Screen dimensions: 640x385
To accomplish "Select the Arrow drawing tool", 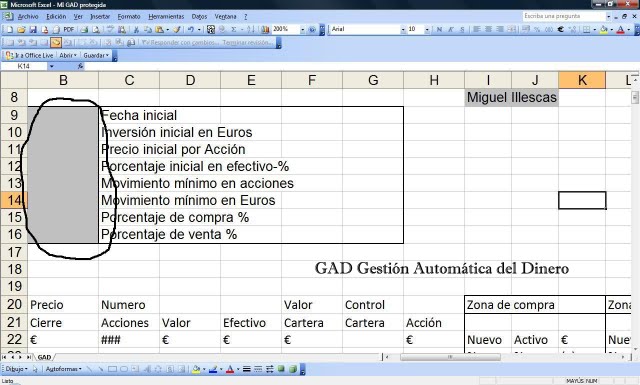I will click(101, 369).
